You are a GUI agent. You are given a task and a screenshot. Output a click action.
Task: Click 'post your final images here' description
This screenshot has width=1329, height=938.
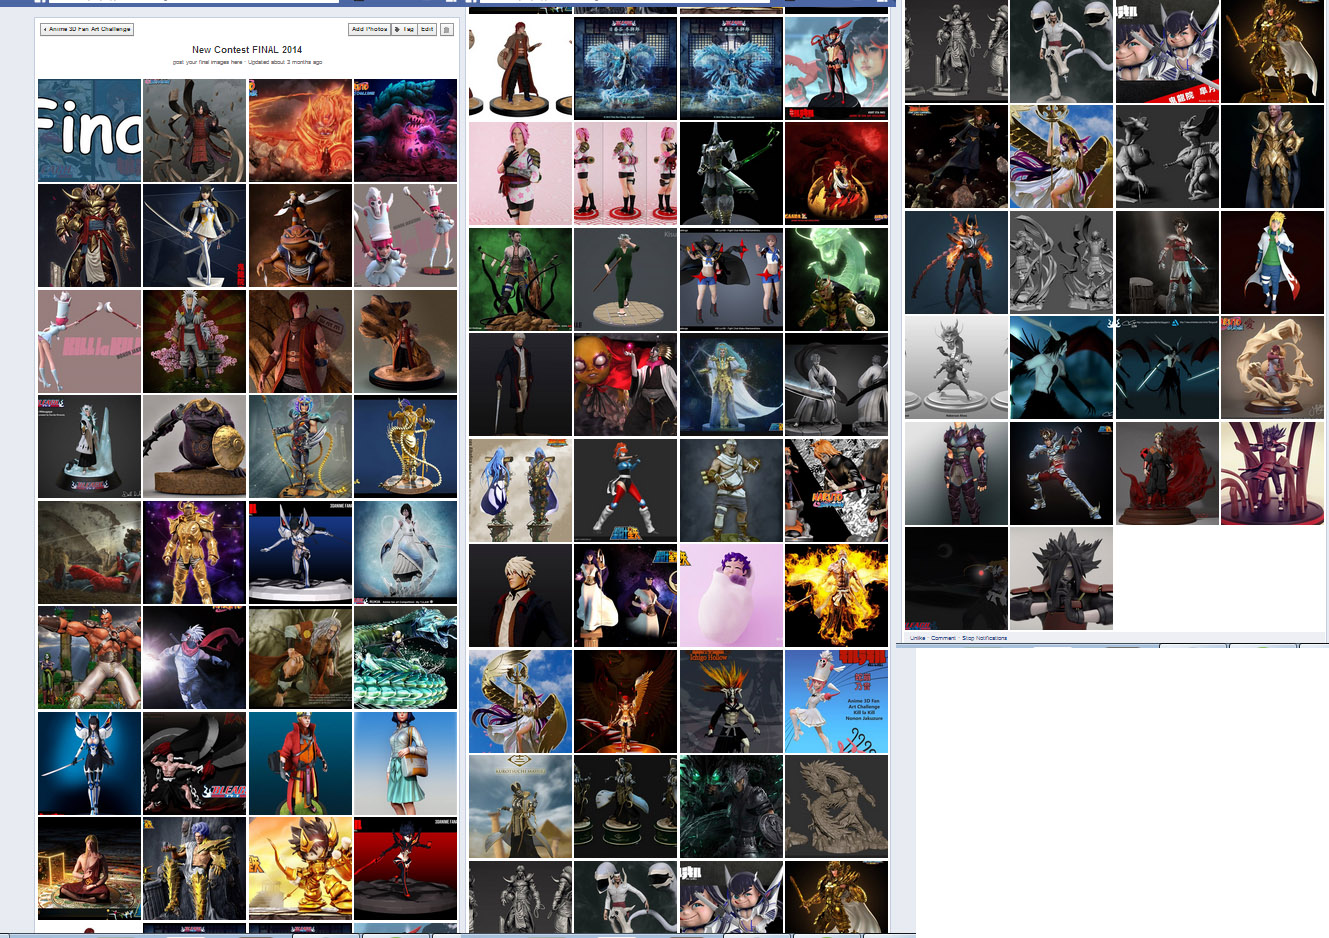point(208,62)
